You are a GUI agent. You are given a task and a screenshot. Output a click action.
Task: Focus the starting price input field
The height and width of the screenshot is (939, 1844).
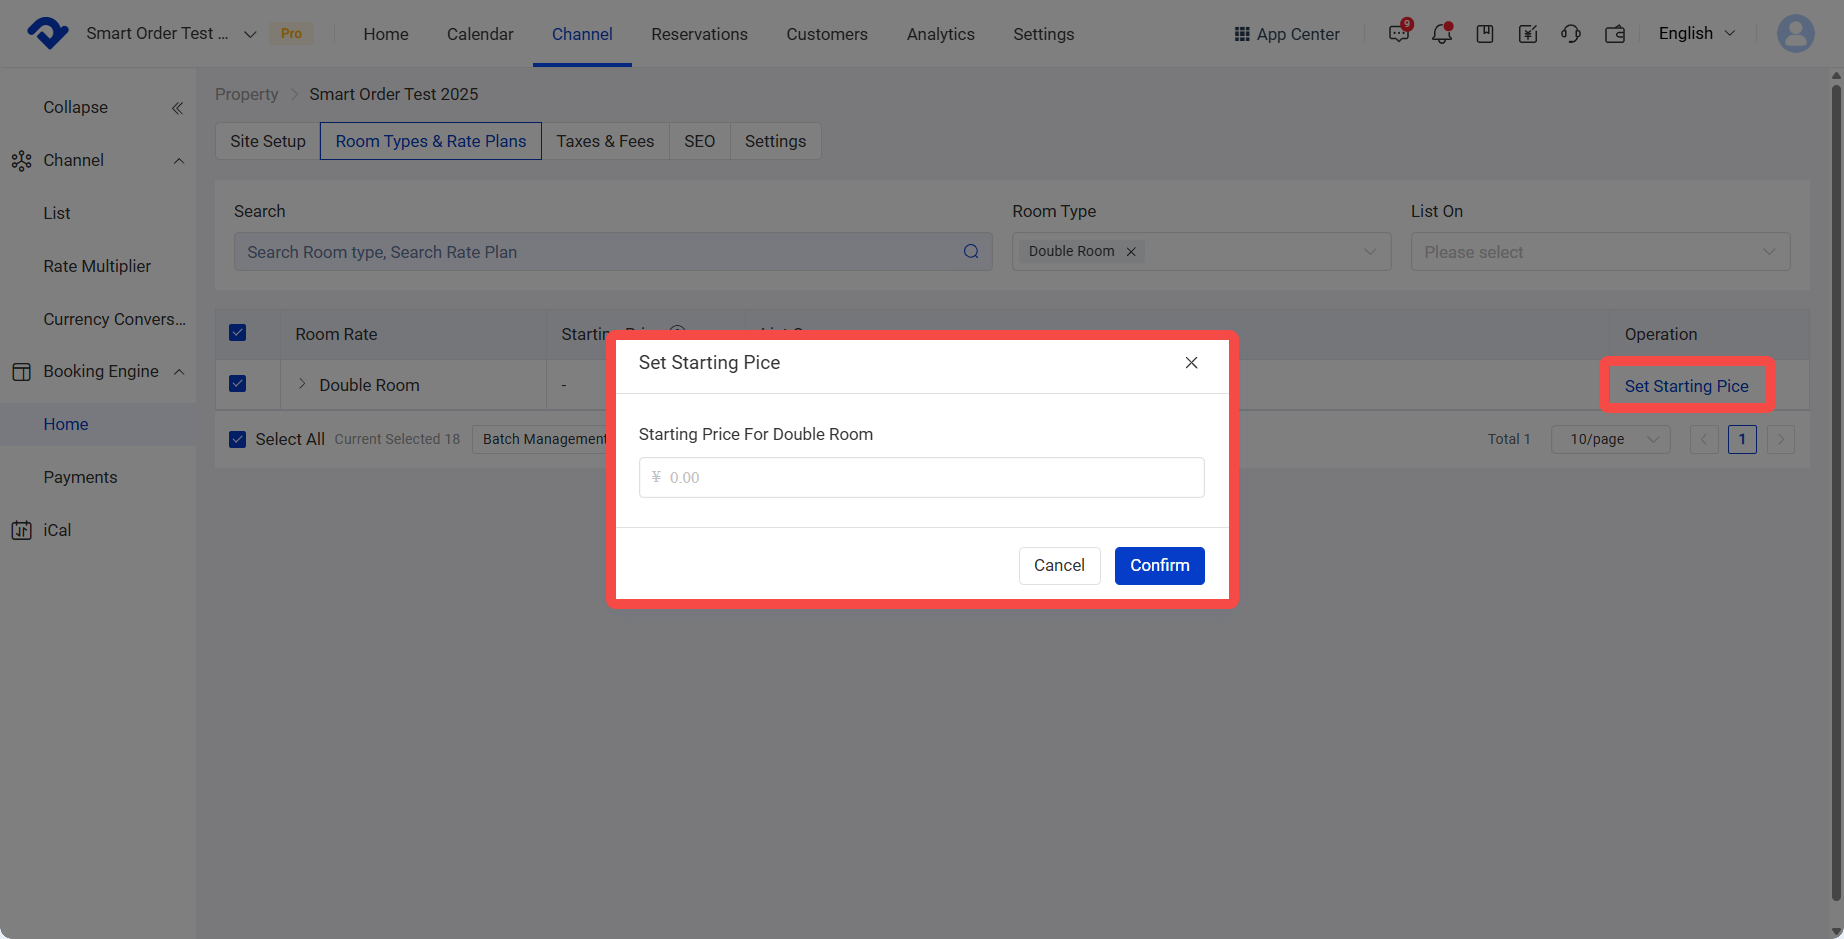922,478
